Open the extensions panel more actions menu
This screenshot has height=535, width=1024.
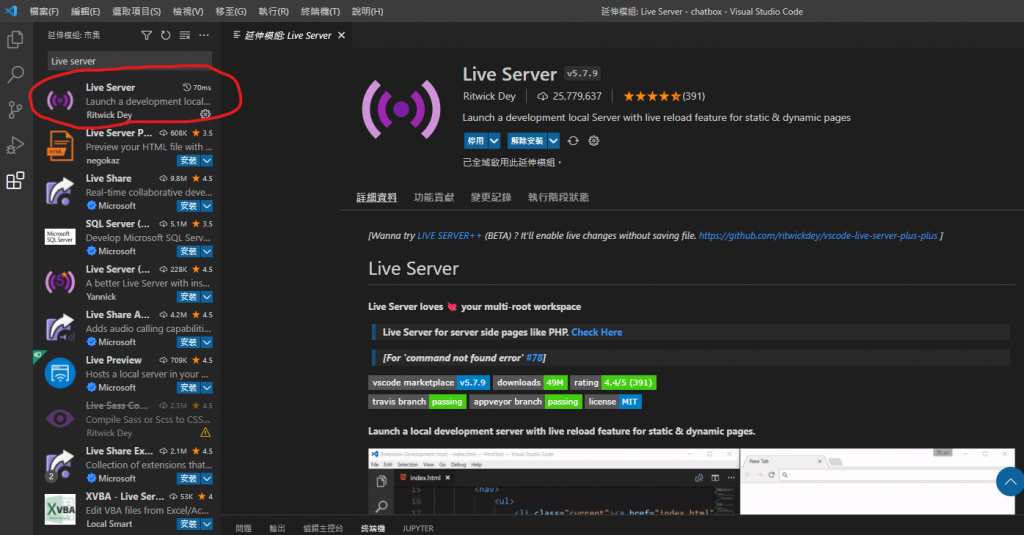[204, 35]
